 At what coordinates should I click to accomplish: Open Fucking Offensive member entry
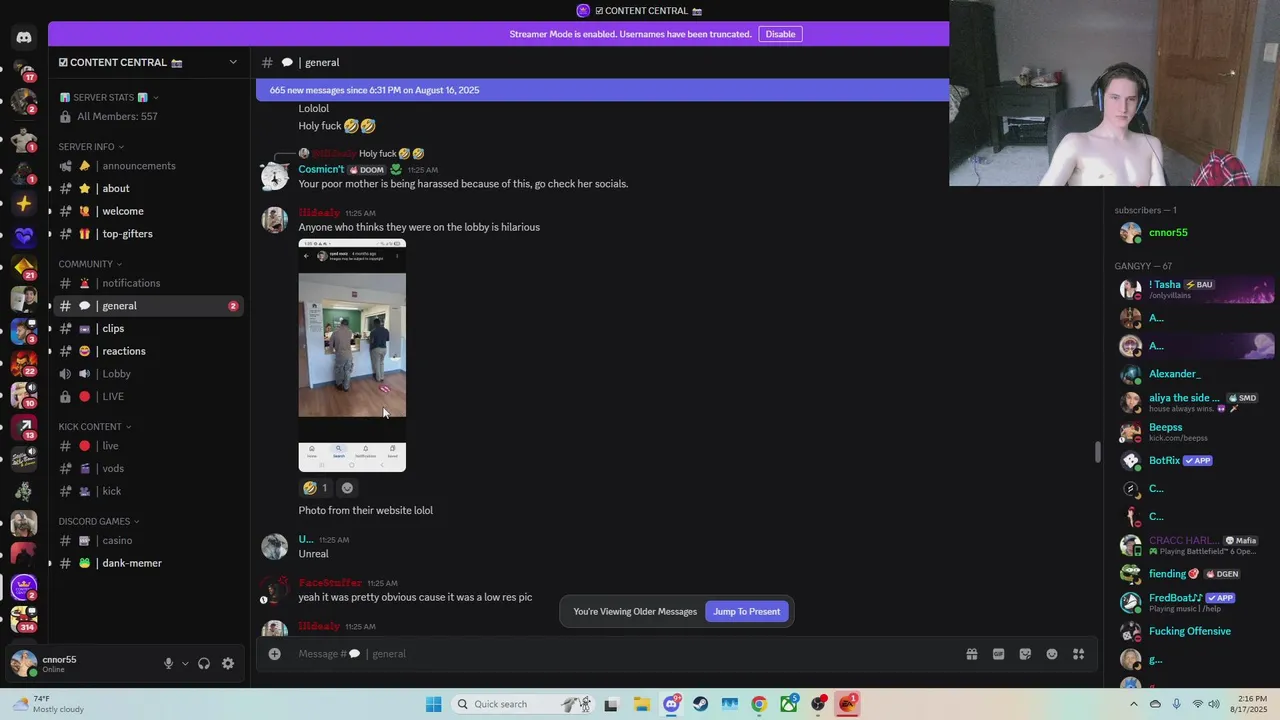(x=1194, y=631)
